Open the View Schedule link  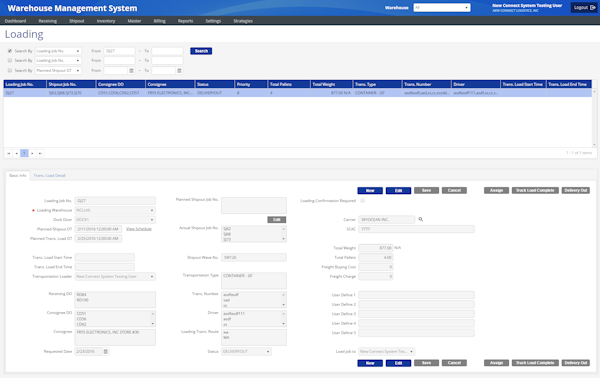[x=139, y=229]
